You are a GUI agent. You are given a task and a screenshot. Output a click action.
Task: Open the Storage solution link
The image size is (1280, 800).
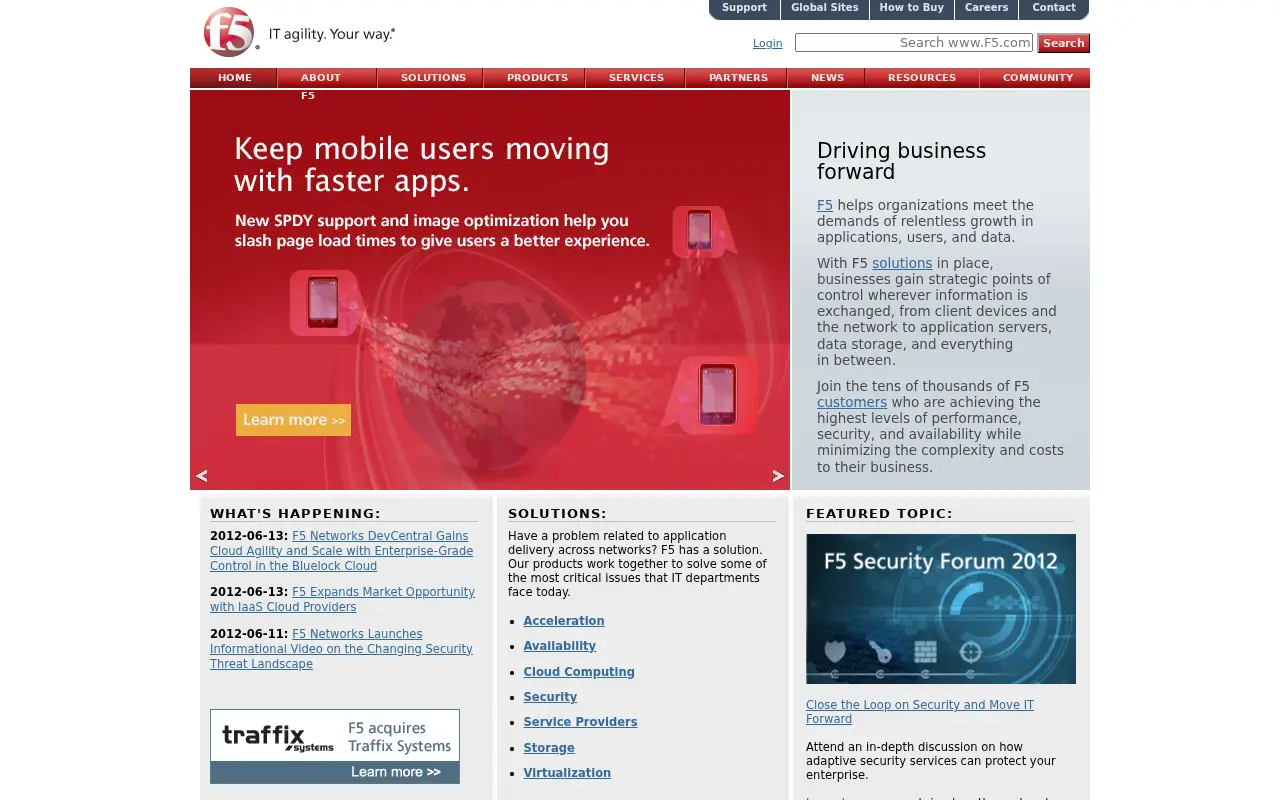[x=549, y=748]
